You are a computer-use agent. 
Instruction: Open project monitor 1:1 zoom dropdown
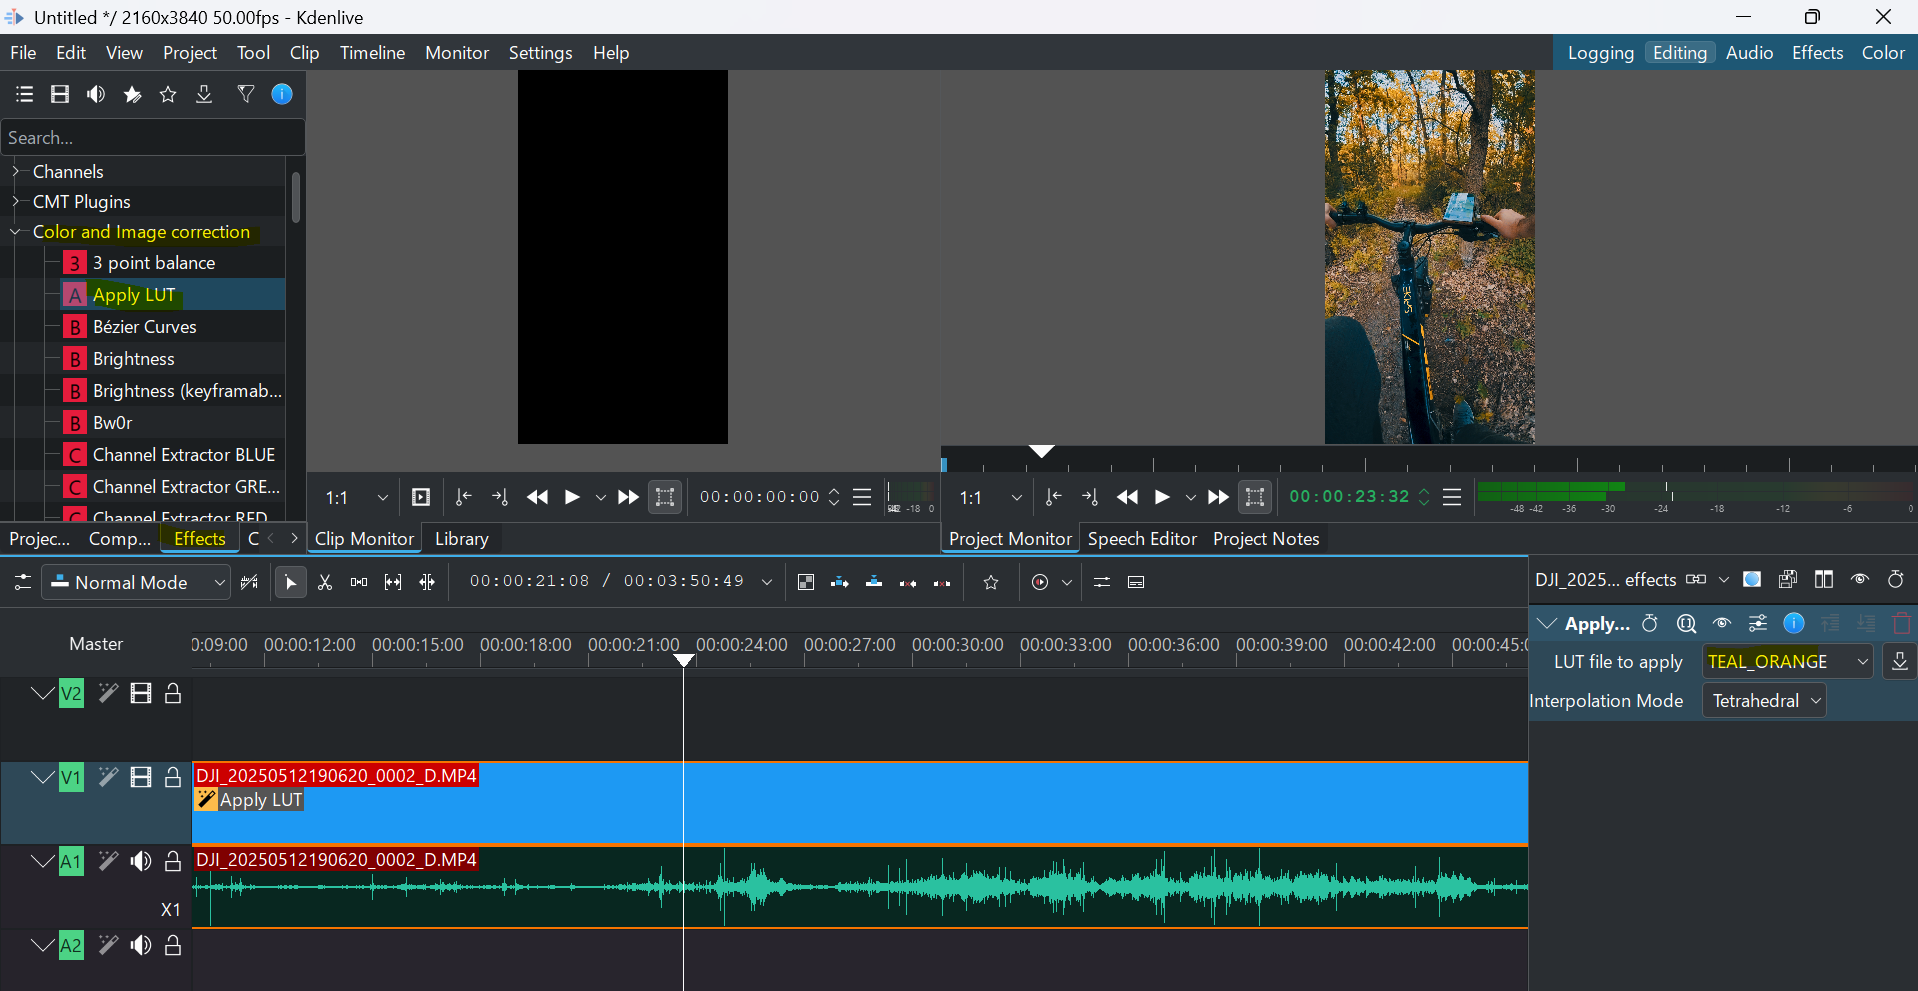click(x=991, y=498)
